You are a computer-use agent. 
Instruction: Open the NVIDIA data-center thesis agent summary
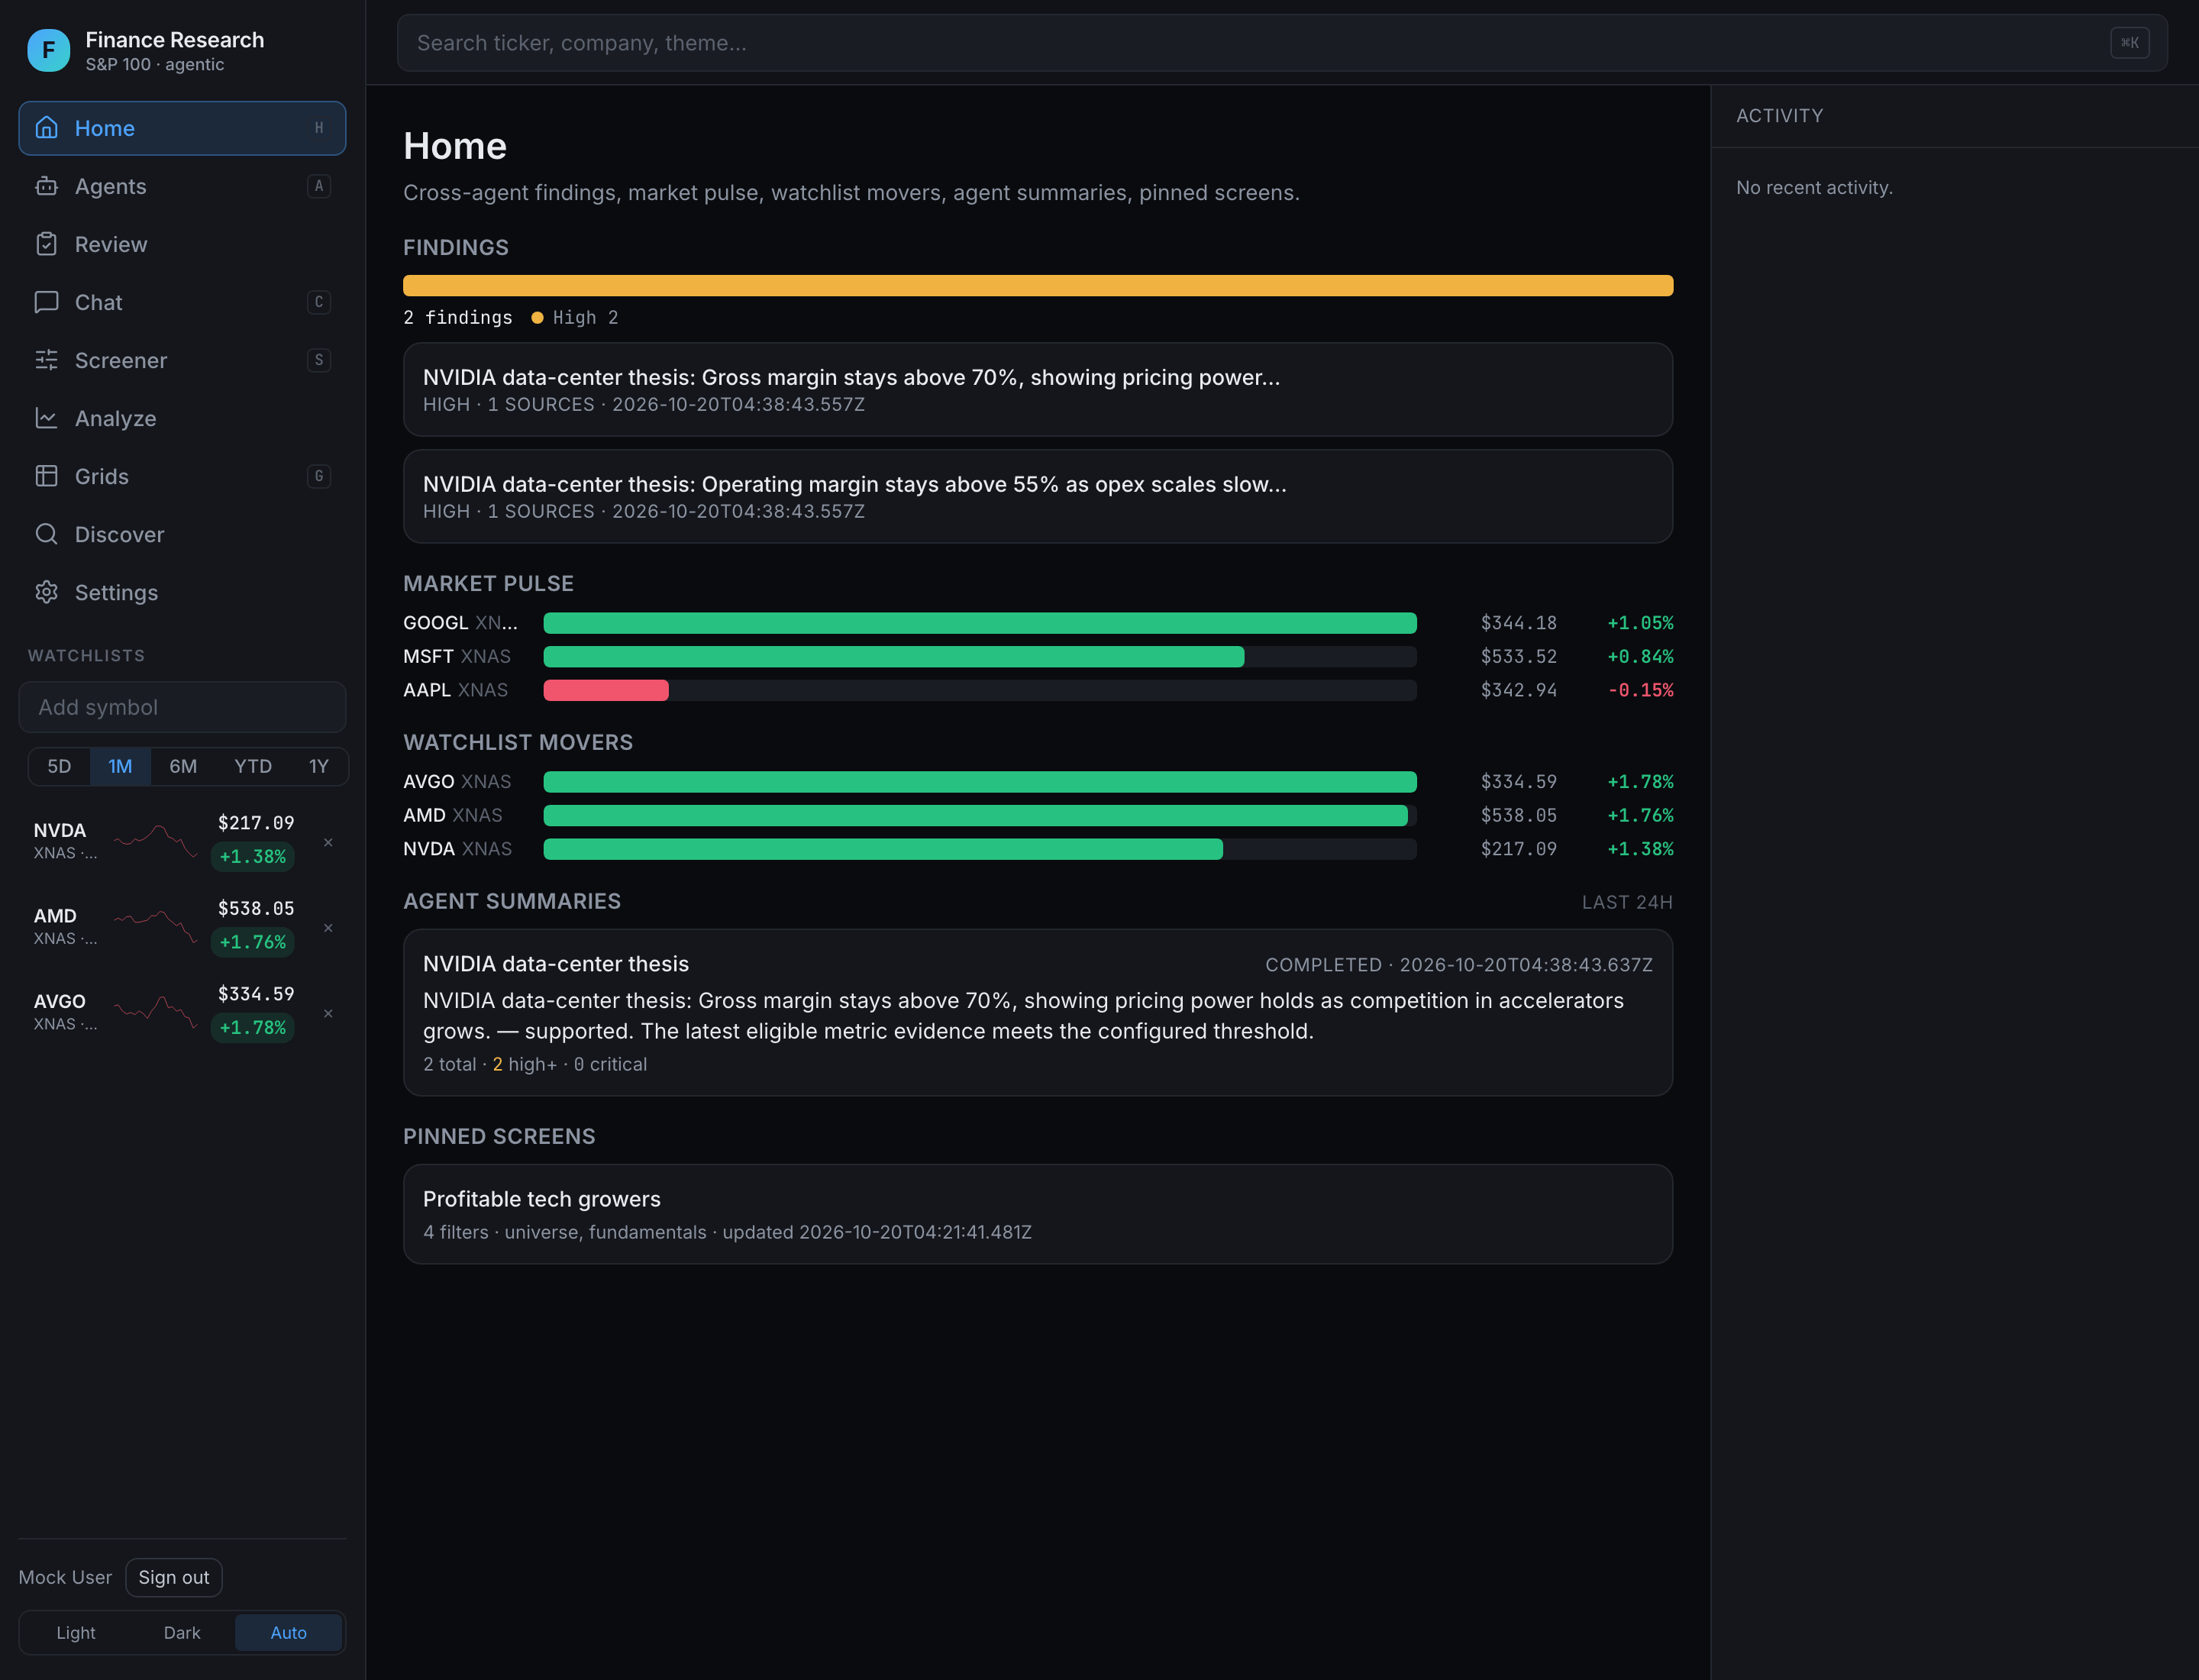1037,1012
